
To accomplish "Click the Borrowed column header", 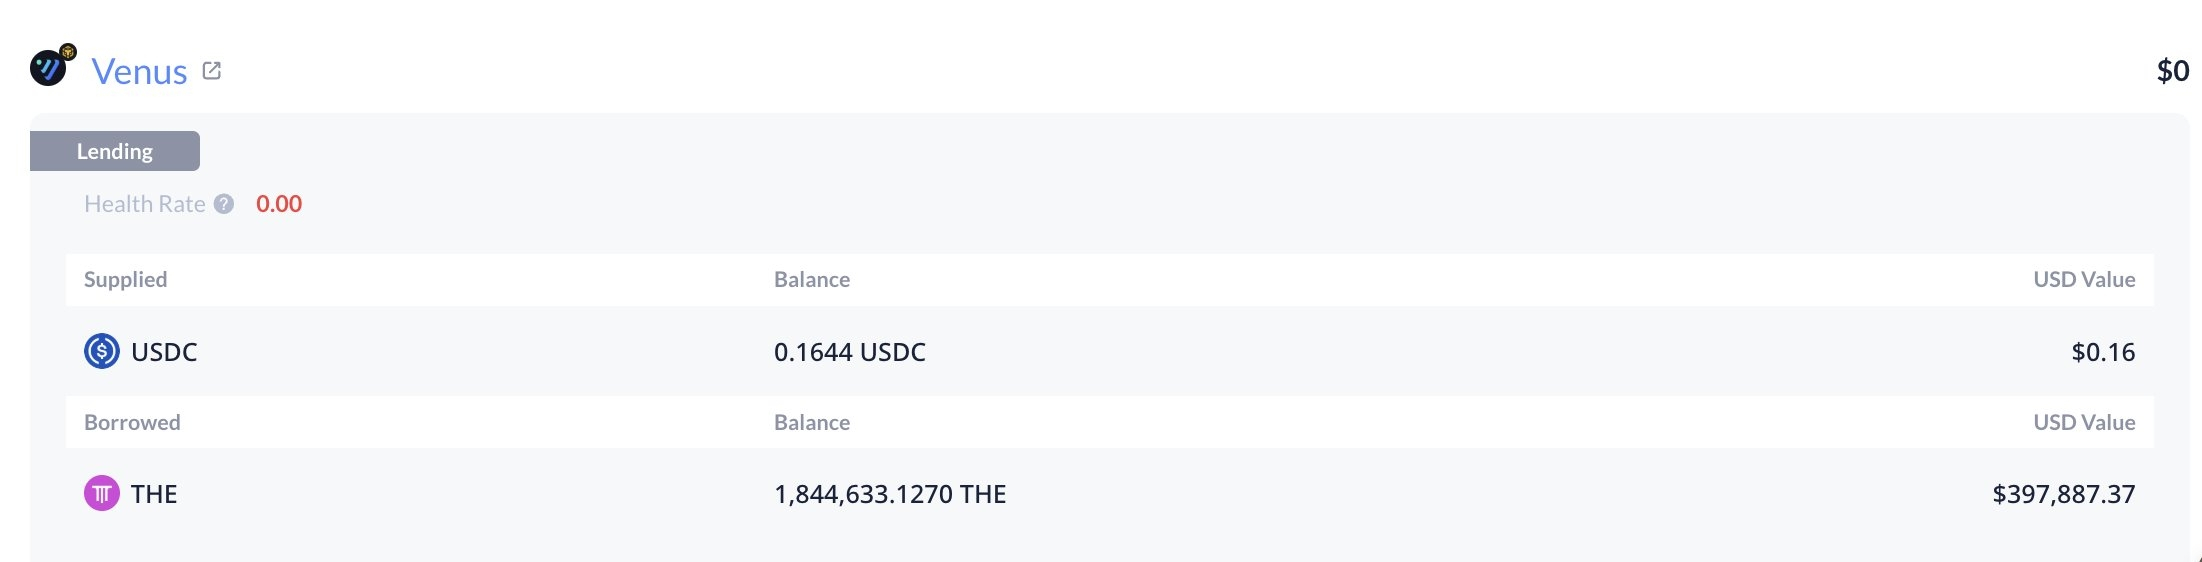I will coord(132,423).
